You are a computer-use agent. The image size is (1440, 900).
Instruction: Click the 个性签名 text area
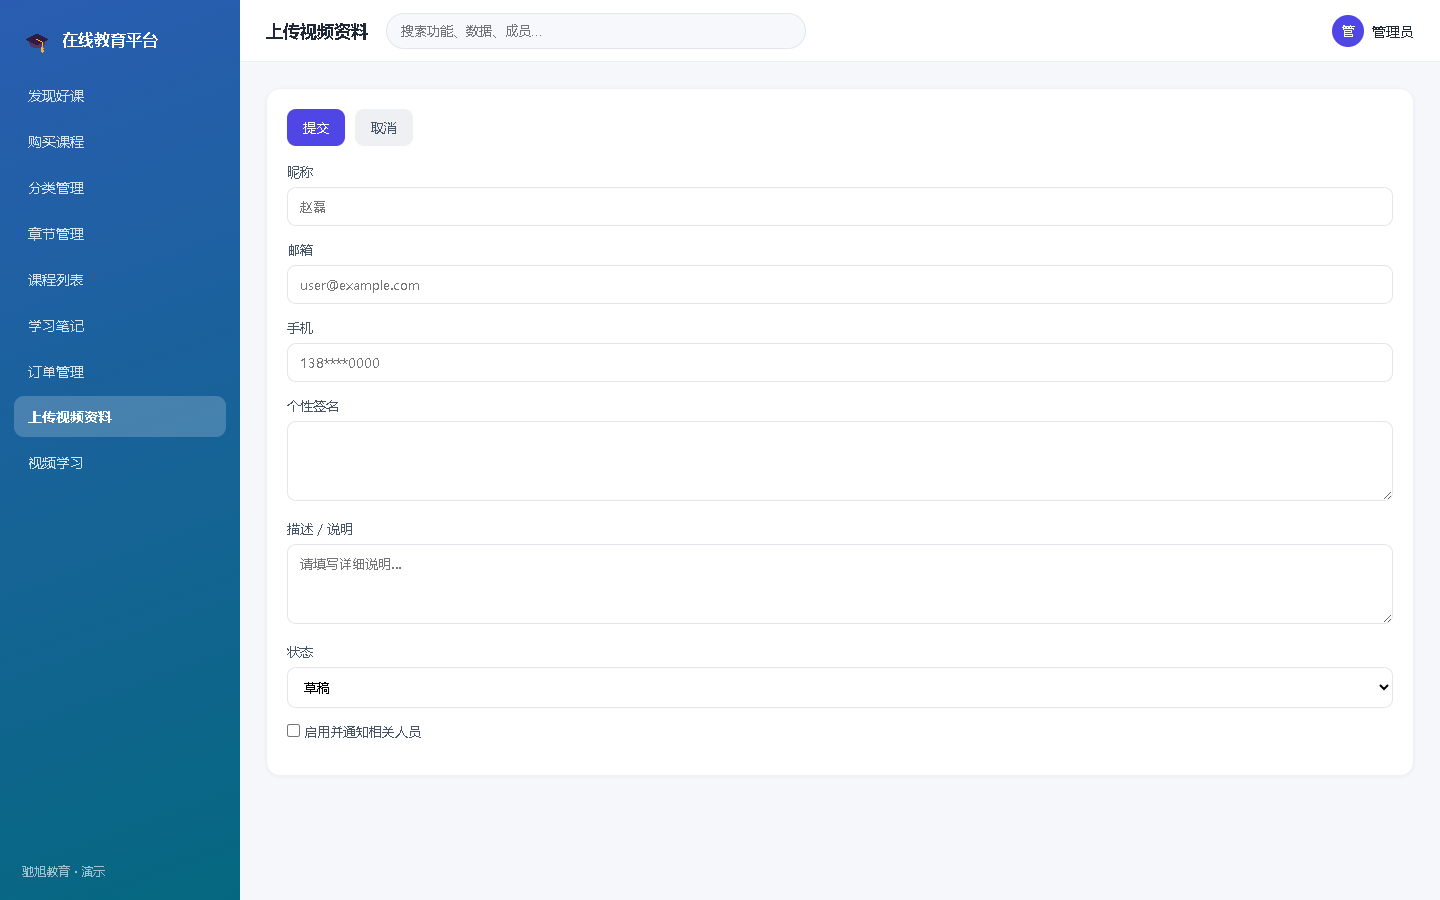[840, 461]
